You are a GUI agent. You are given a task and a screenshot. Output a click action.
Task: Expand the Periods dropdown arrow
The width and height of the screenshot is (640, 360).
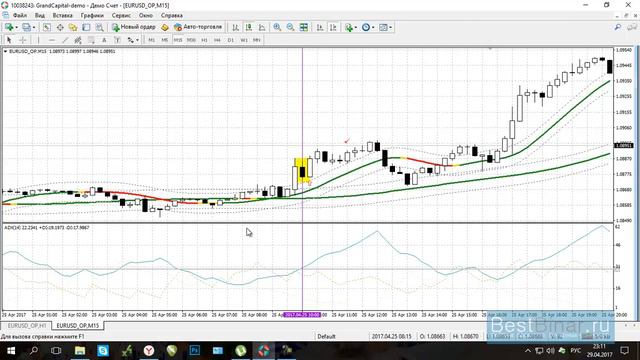(373, 27)
